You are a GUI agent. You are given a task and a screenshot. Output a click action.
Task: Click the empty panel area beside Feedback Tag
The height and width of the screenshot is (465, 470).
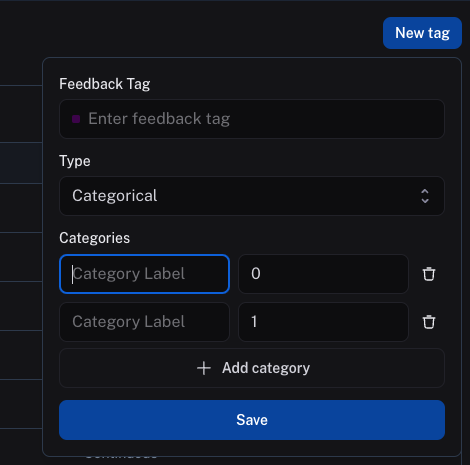[x=297, y=84]
